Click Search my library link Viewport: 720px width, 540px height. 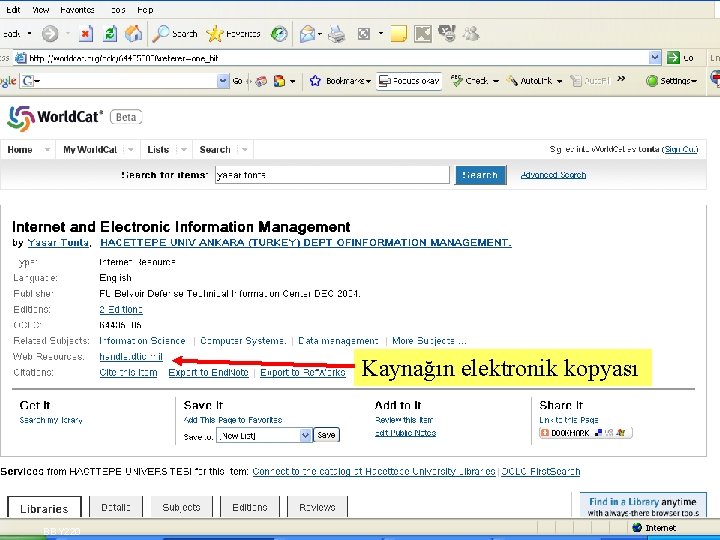(51, 420)
